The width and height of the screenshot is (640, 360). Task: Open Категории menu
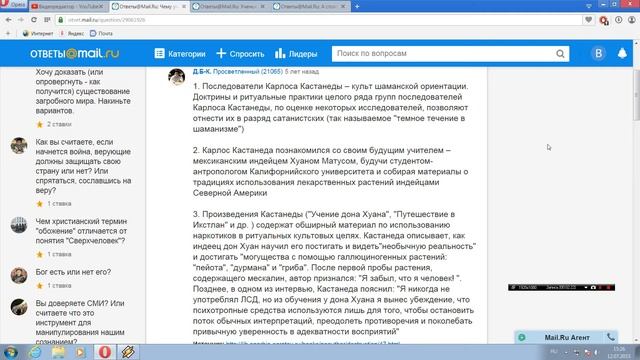(x=180, y=53)
